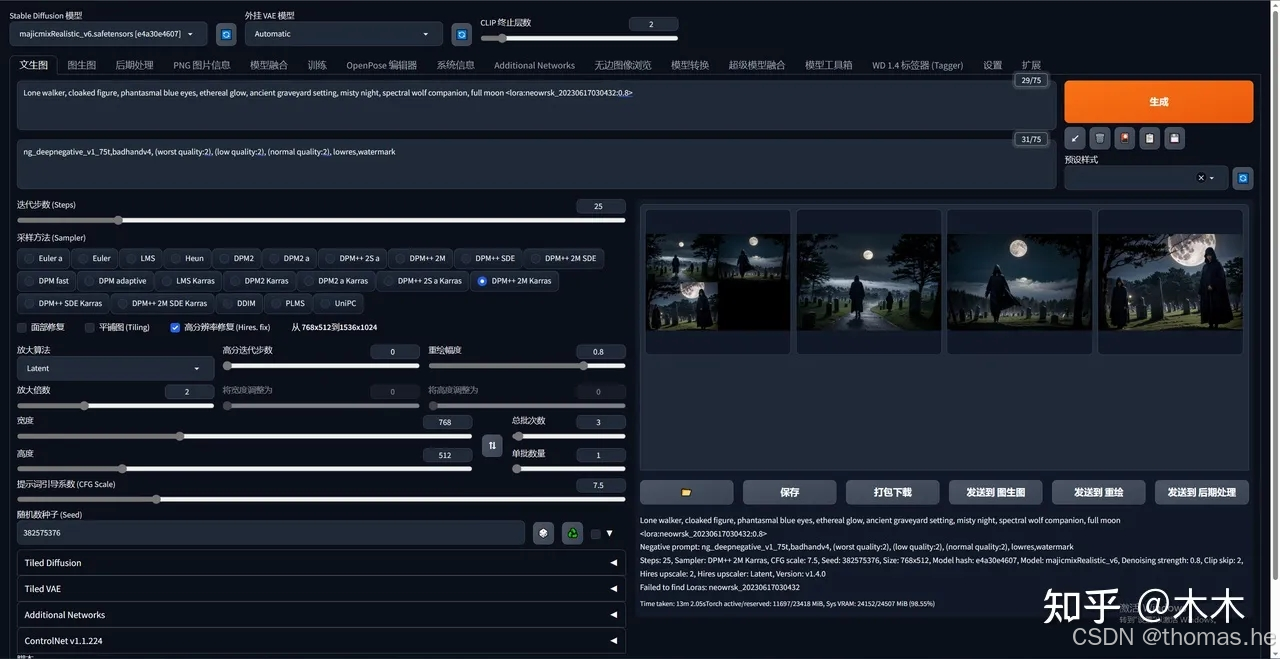Open the 模型融合 tab

[269, 65]
